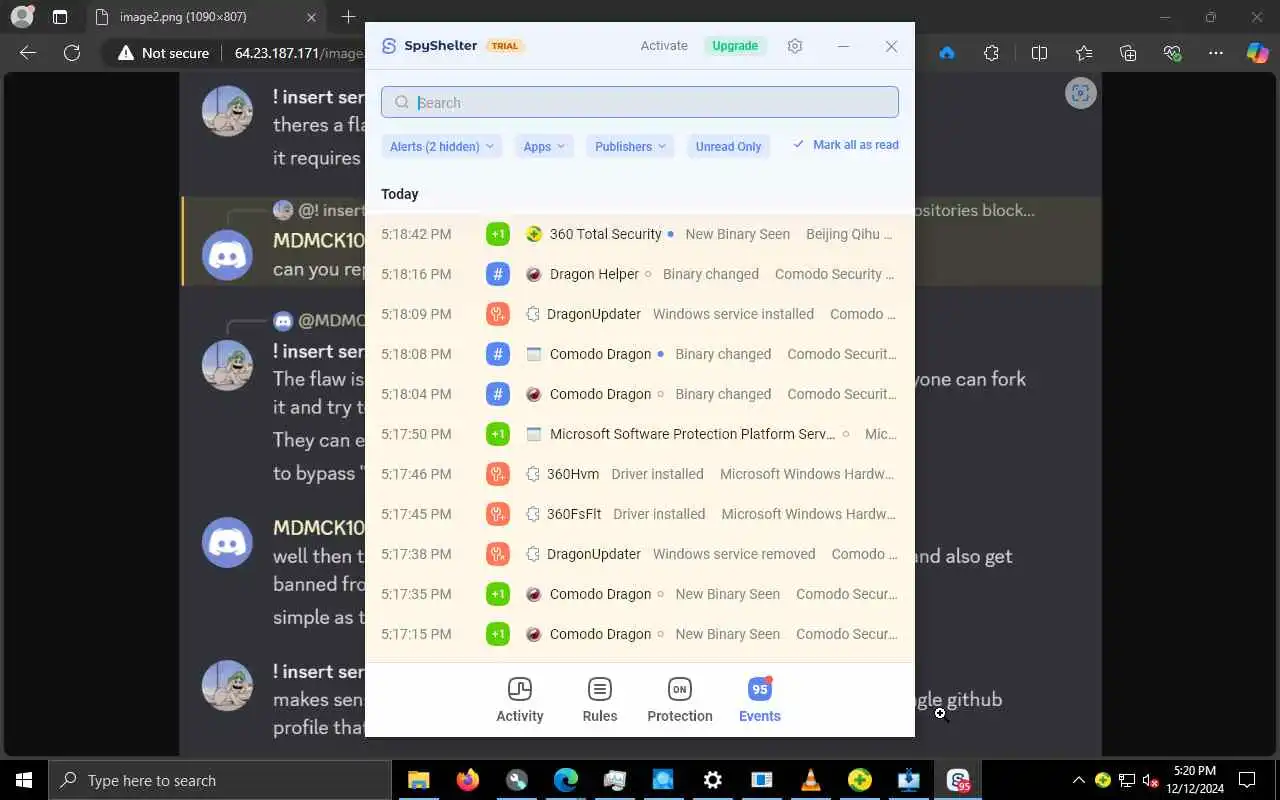The width and height of the screenshot is (1280, 800).
Task: Click the # badge on 5:18:08 PM Comodo Dragon row
Action: click(x=498, y=354)
